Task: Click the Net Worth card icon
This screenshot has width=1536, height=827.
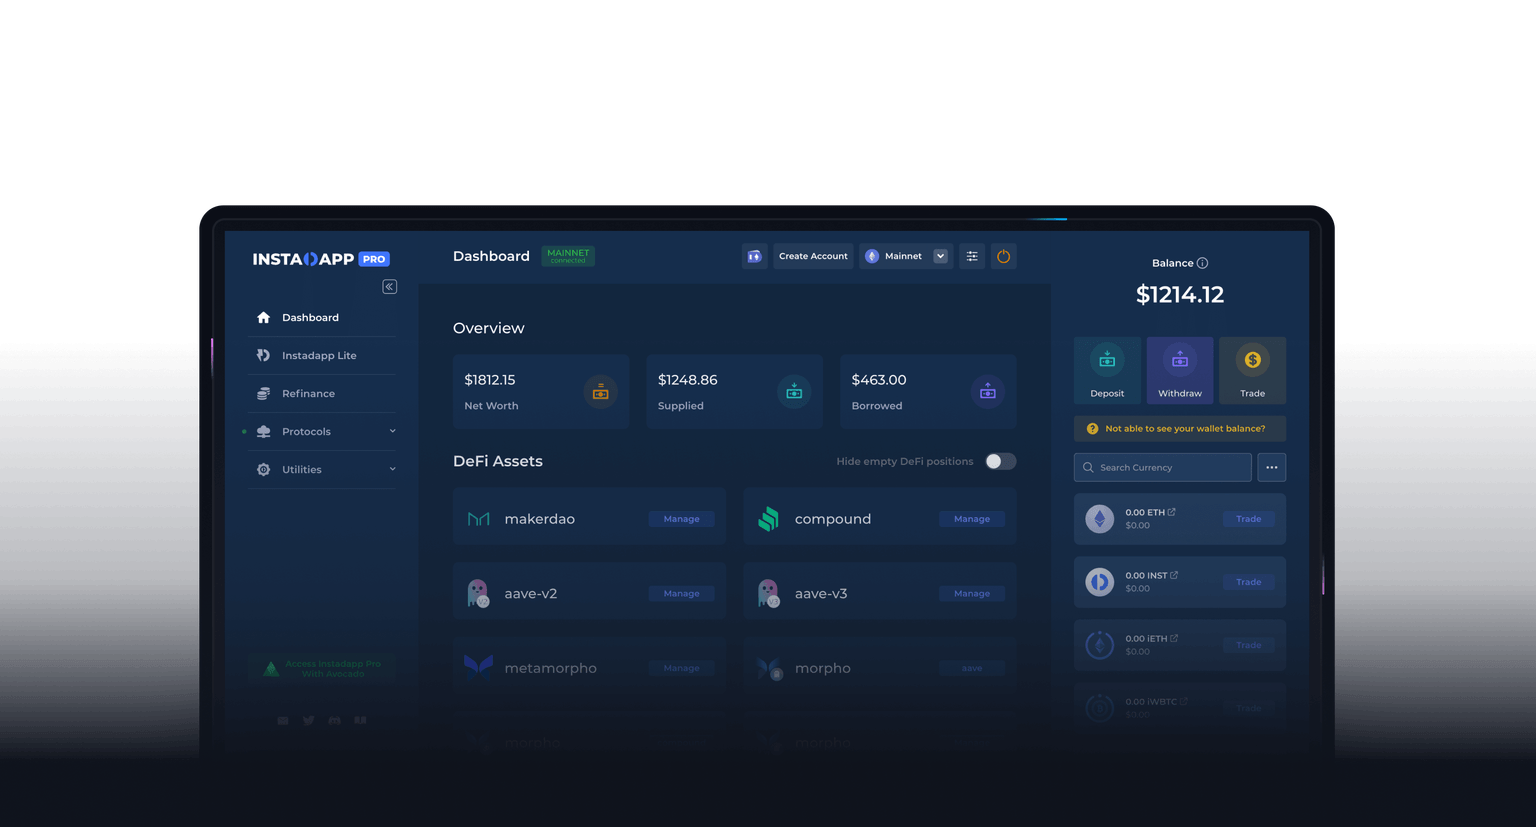Action: click(601, 392)
